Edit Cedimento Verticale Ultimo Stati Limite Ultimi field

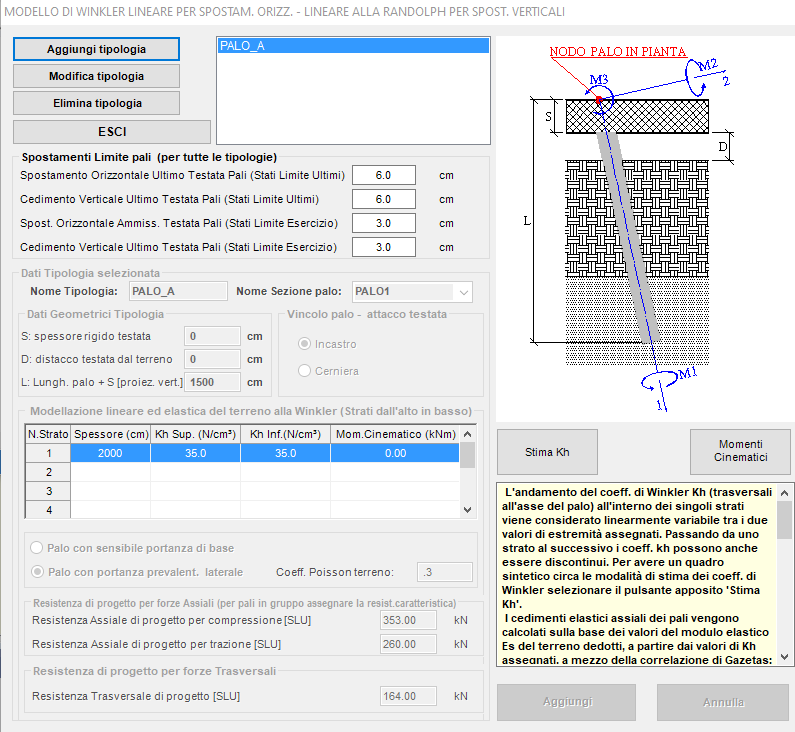click(x=384, y=199)
